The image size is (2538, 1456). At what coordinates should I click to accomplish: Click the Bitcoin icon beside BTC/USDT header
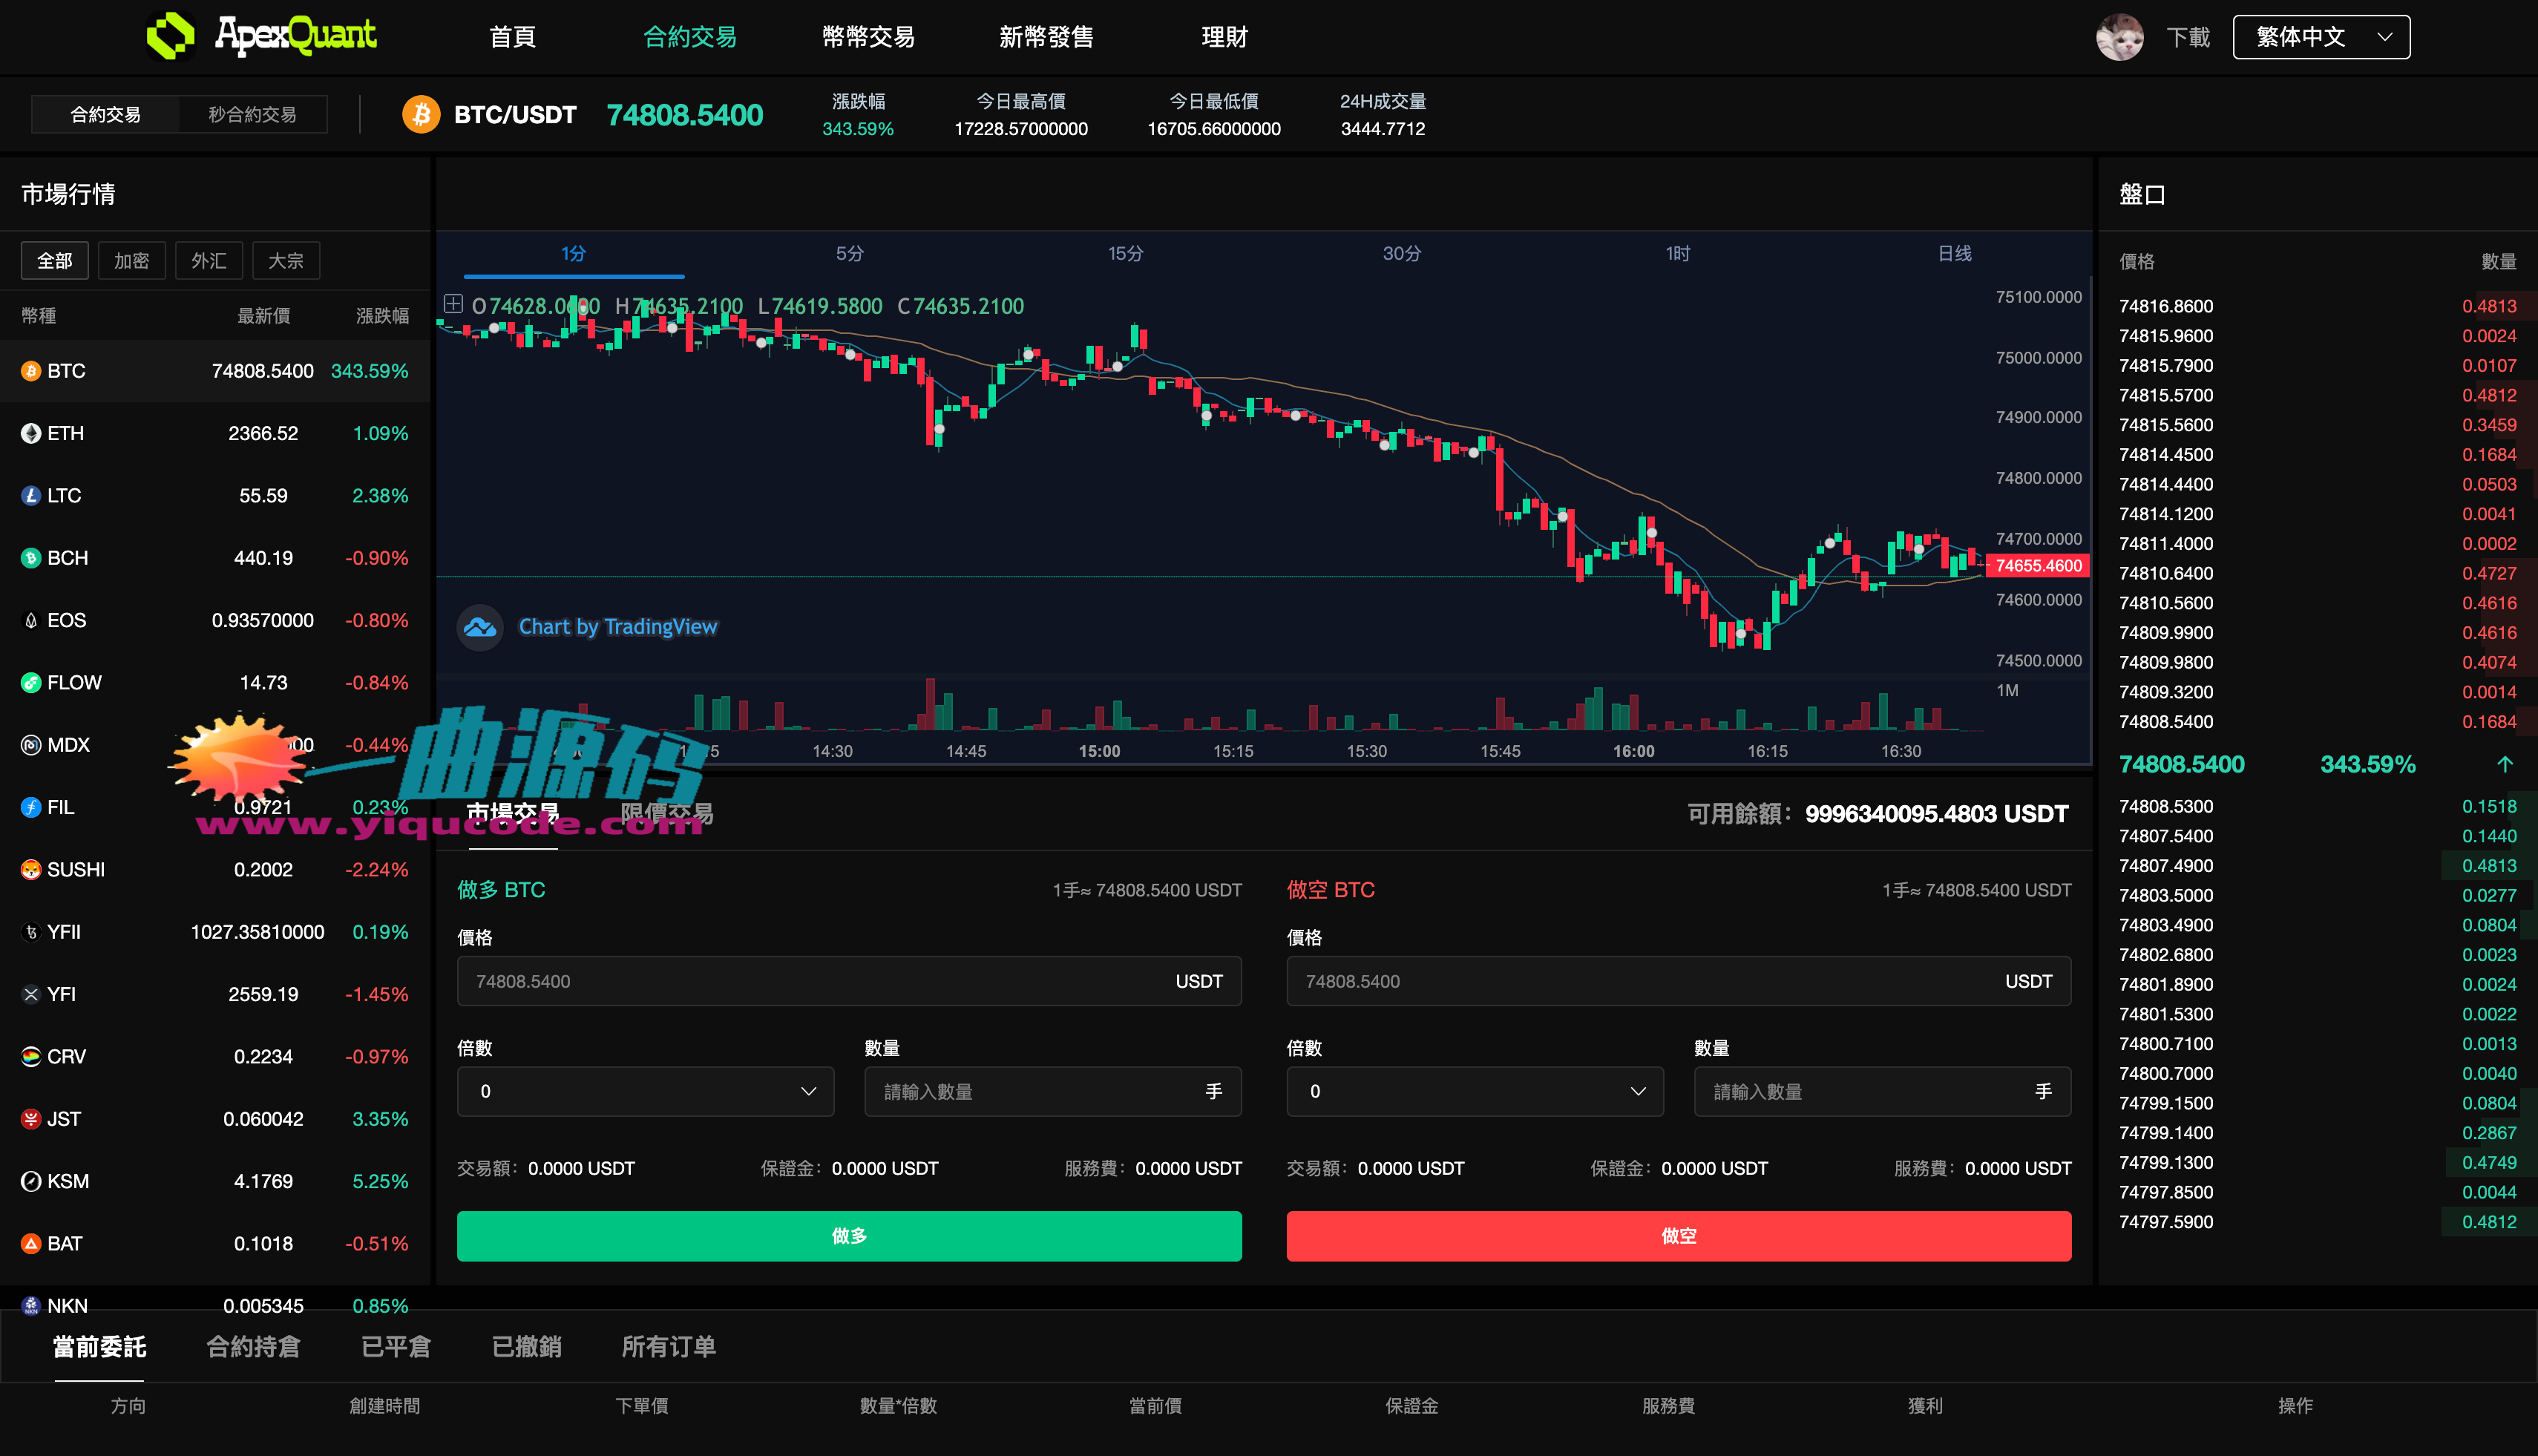(421, 114)
